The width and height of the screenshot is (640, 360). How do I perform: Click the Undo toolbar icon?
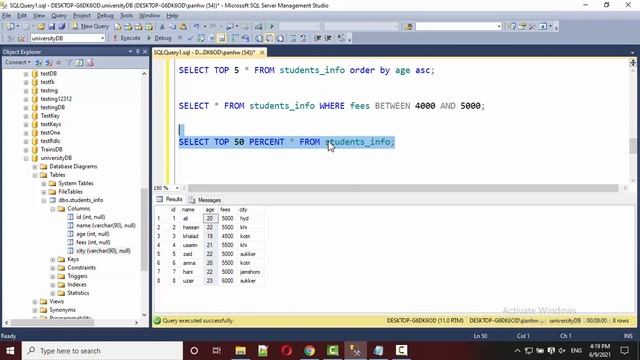(x=197, y=27)
